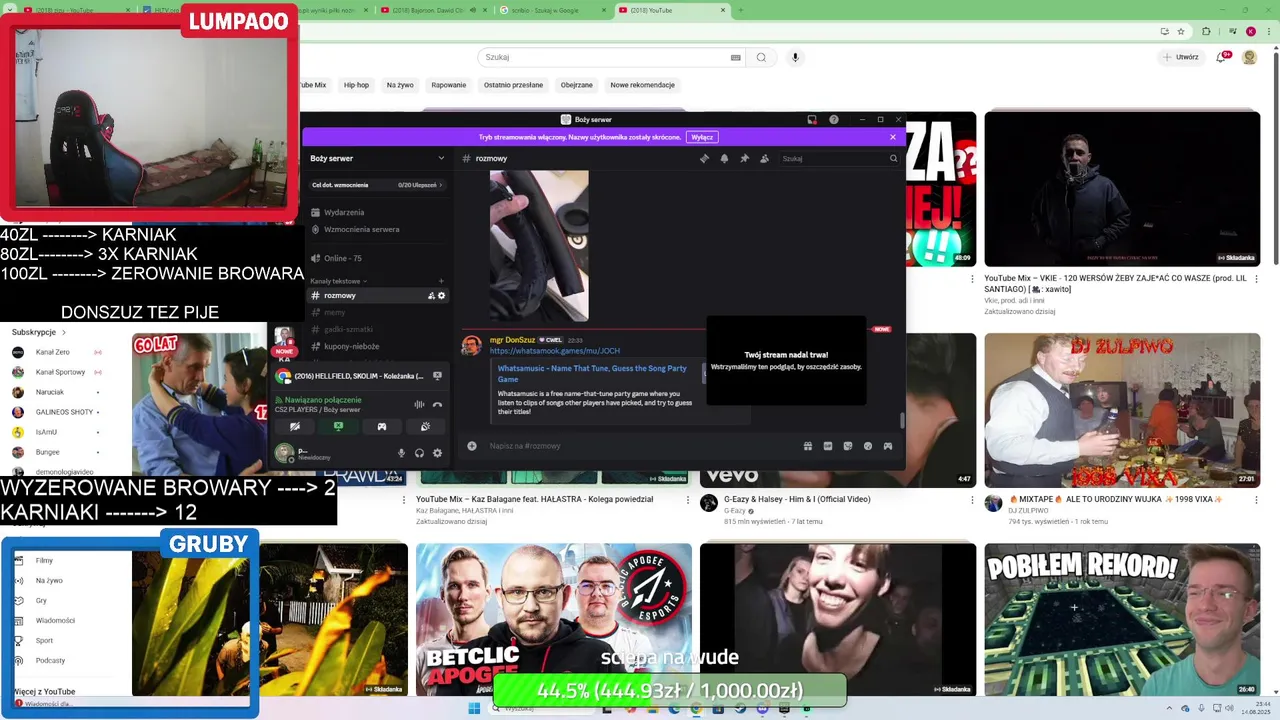Open YouTube account avatar menu
The width and height of the screenshot is (1280, 720).
pos(1249,57)
